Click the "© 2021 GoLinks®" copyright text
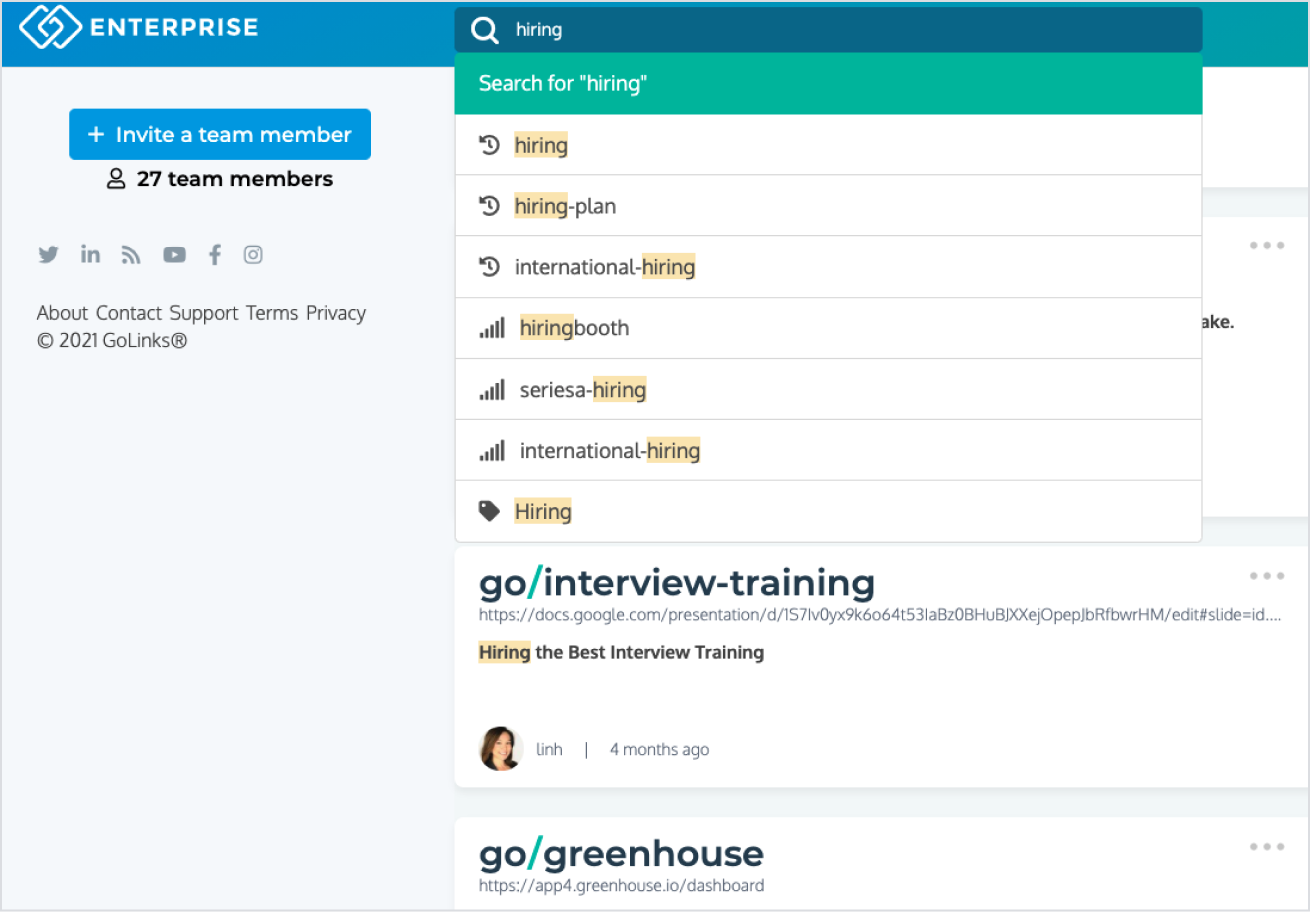 (112, 341)
